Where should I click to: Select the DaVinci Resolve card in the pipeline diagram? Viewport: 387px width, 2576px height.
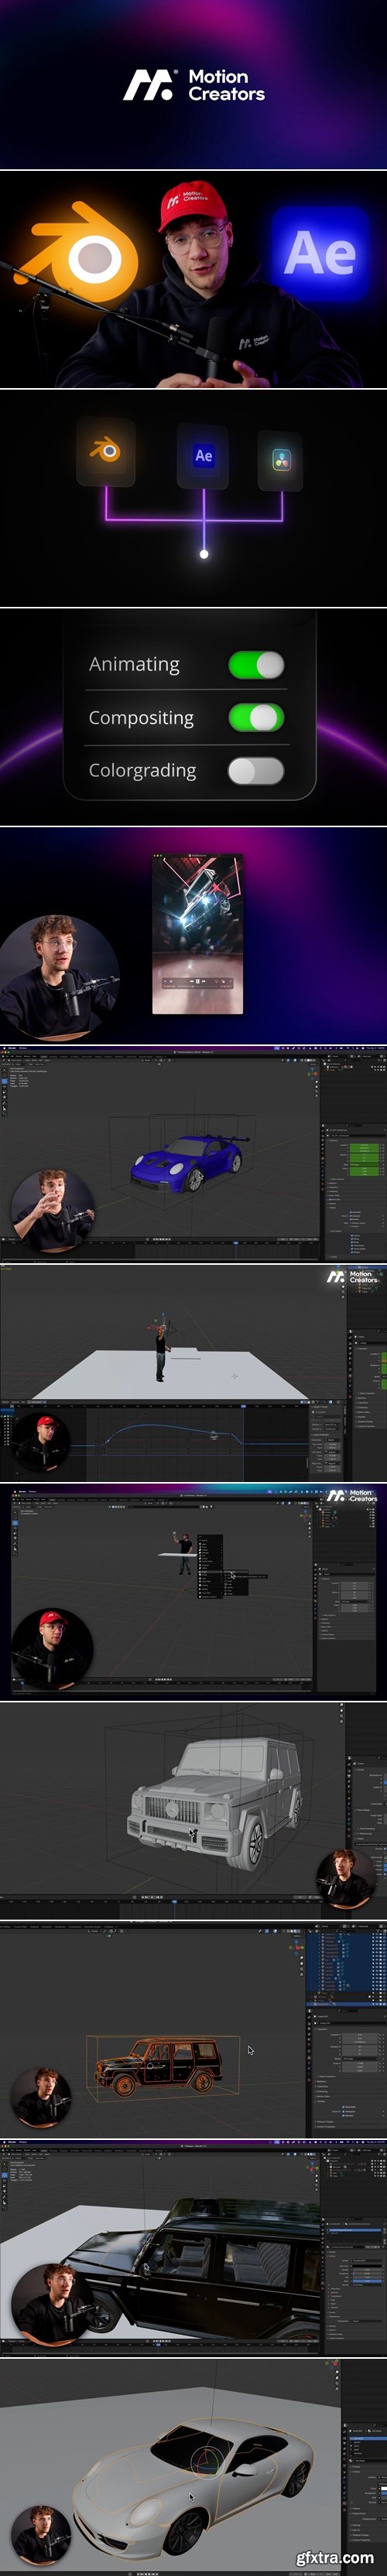tap(281, 460)
